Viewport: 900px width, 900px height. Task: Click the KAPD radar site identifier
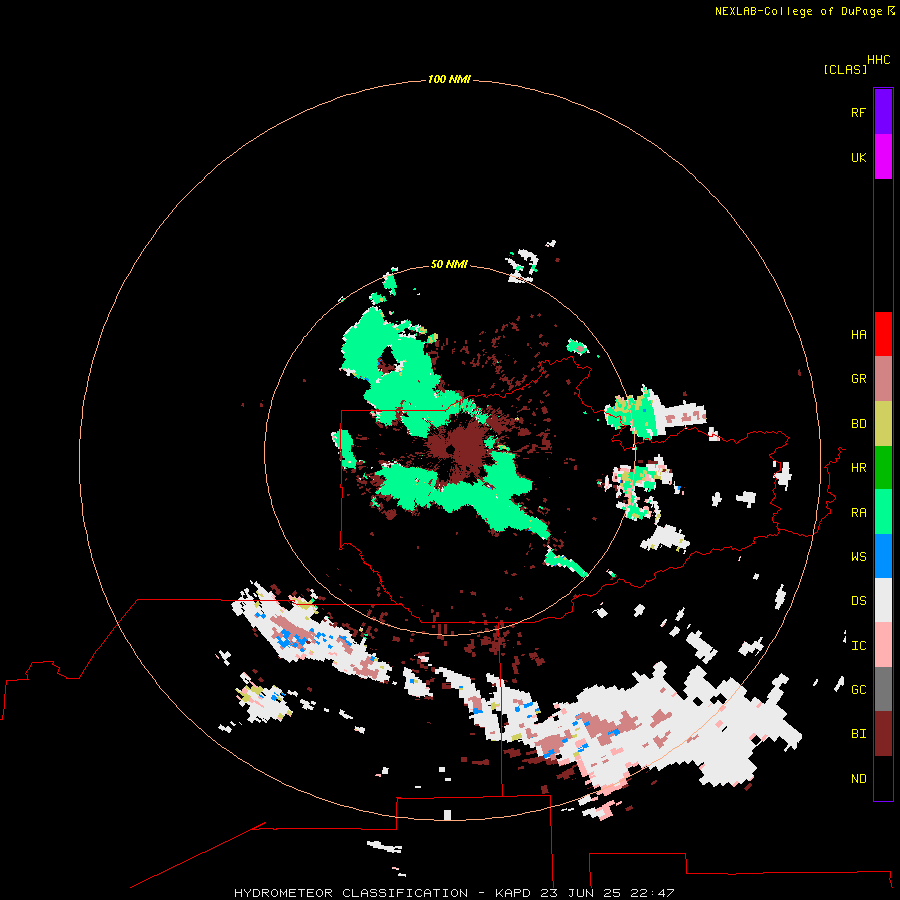513,893
